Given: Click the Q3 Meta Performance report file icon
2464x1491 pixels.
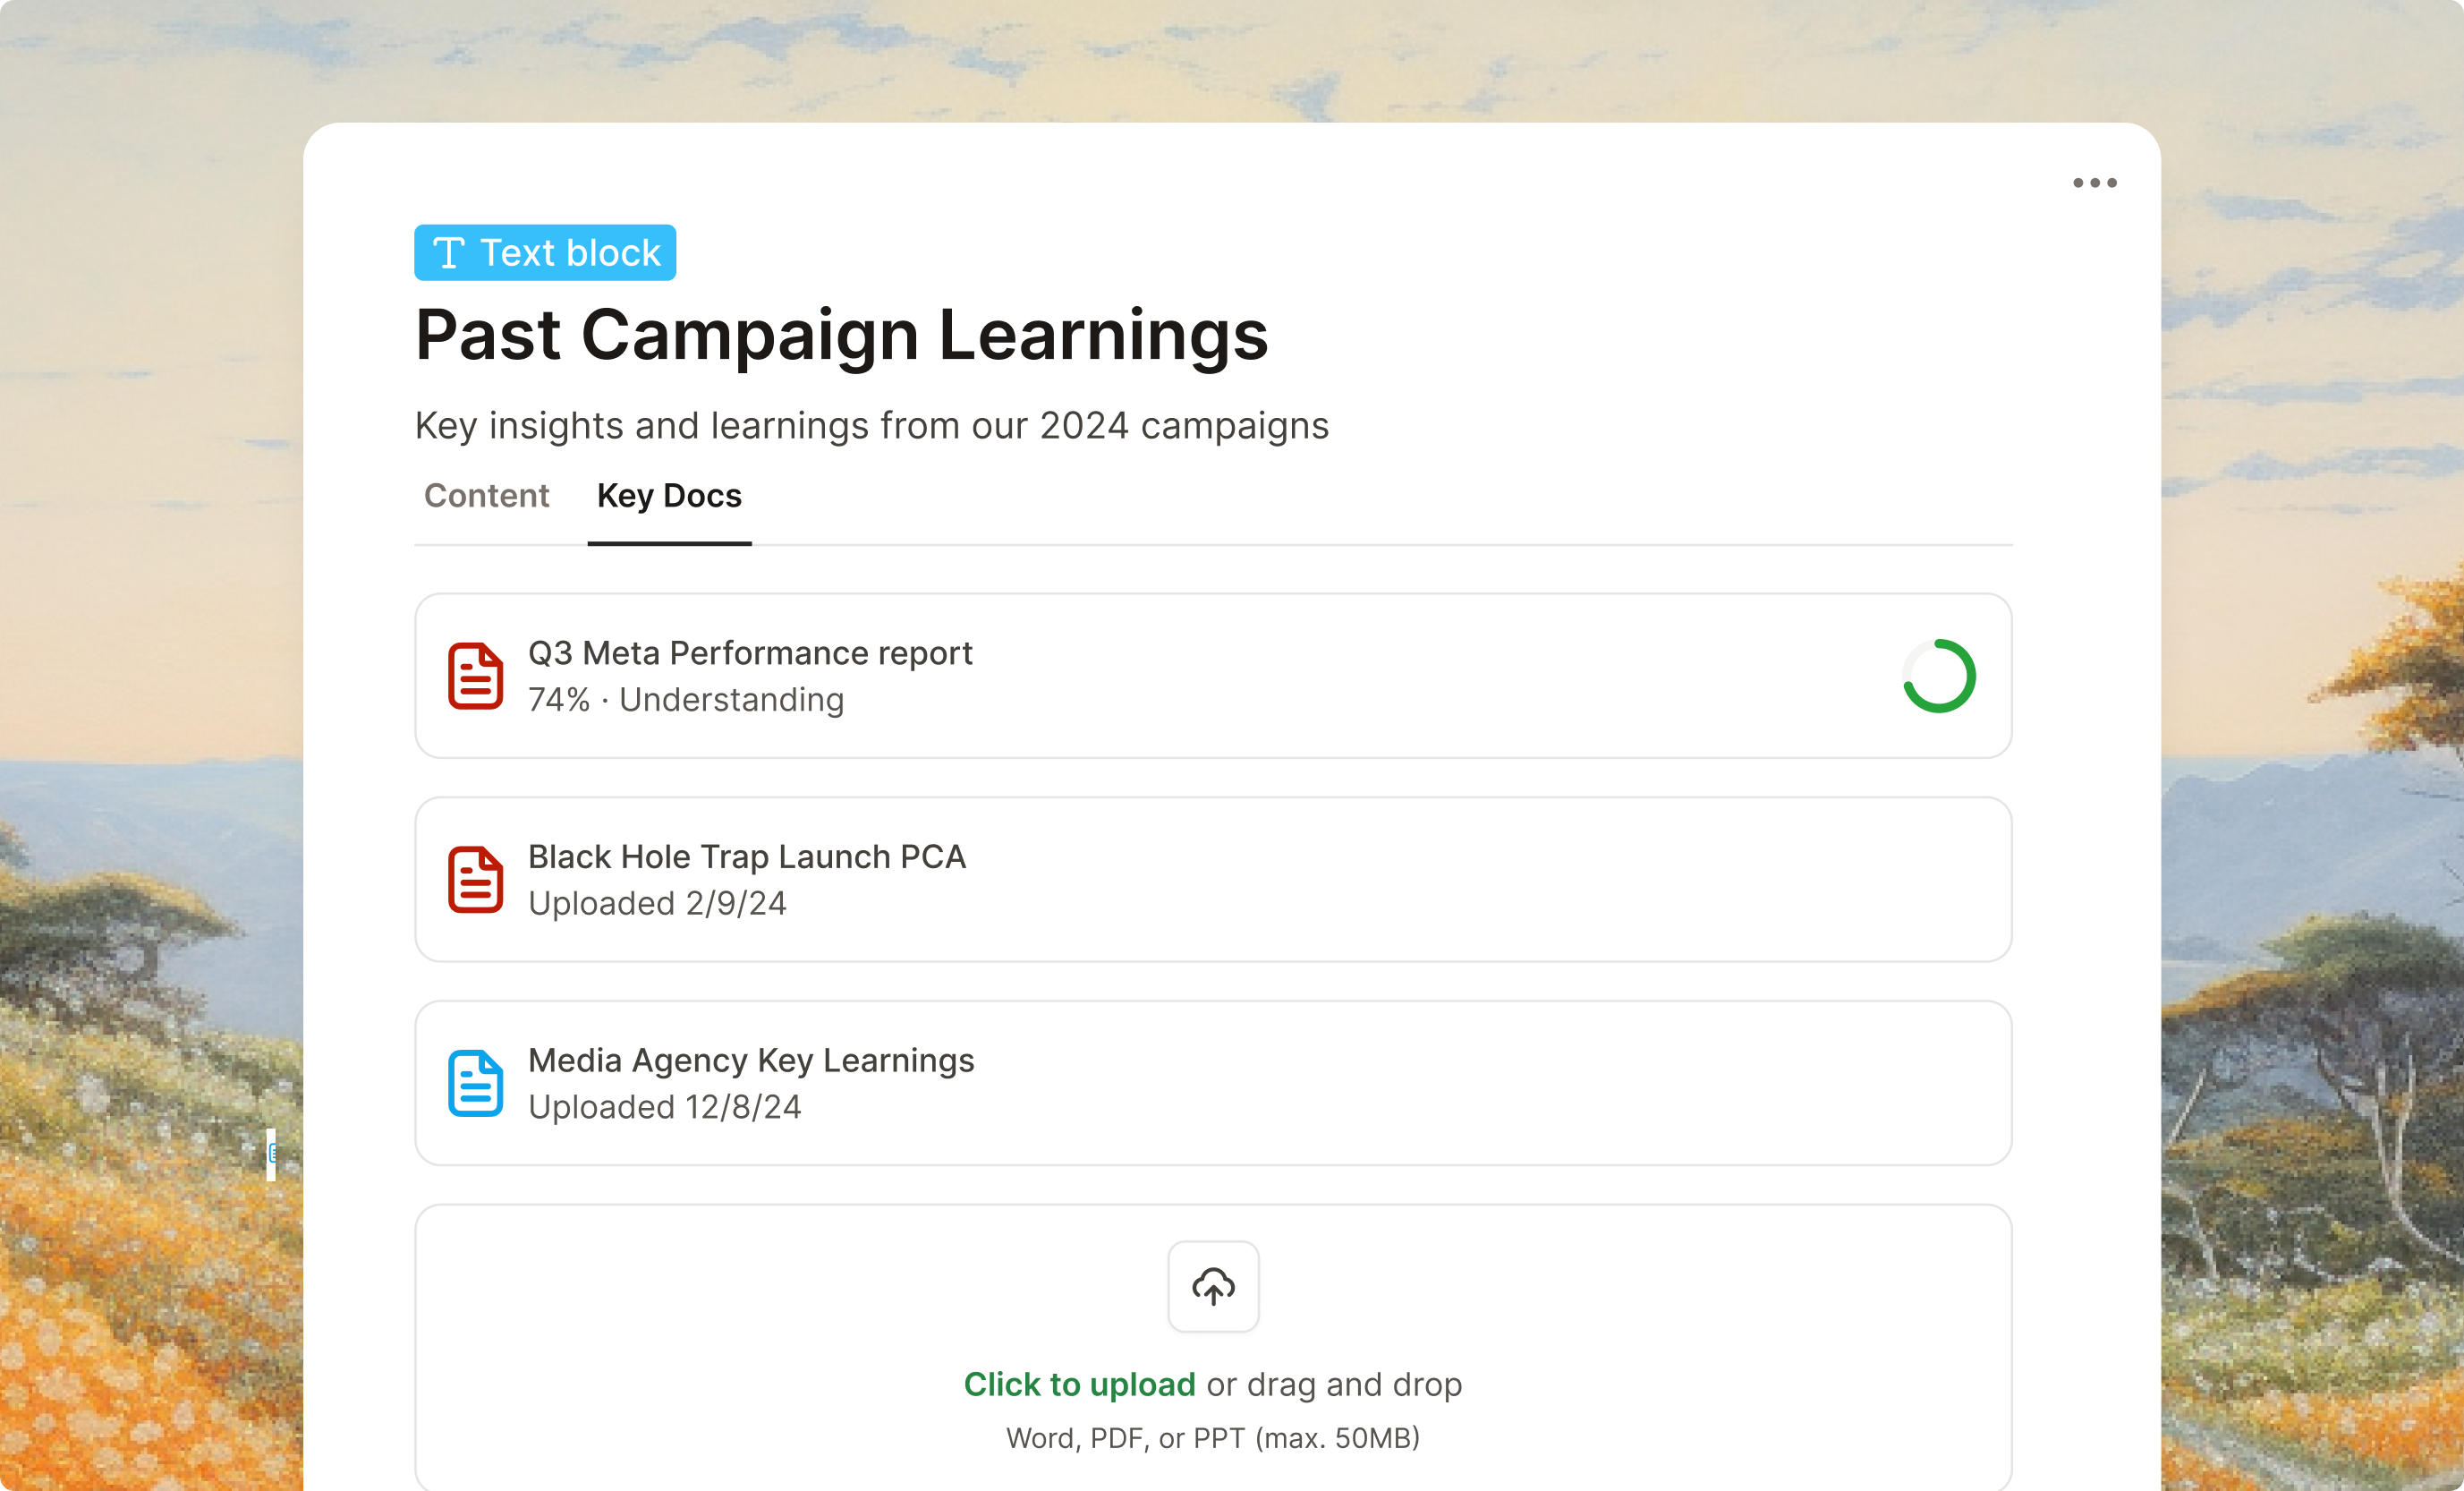Looking at the screenshot, I should (475, 676).
